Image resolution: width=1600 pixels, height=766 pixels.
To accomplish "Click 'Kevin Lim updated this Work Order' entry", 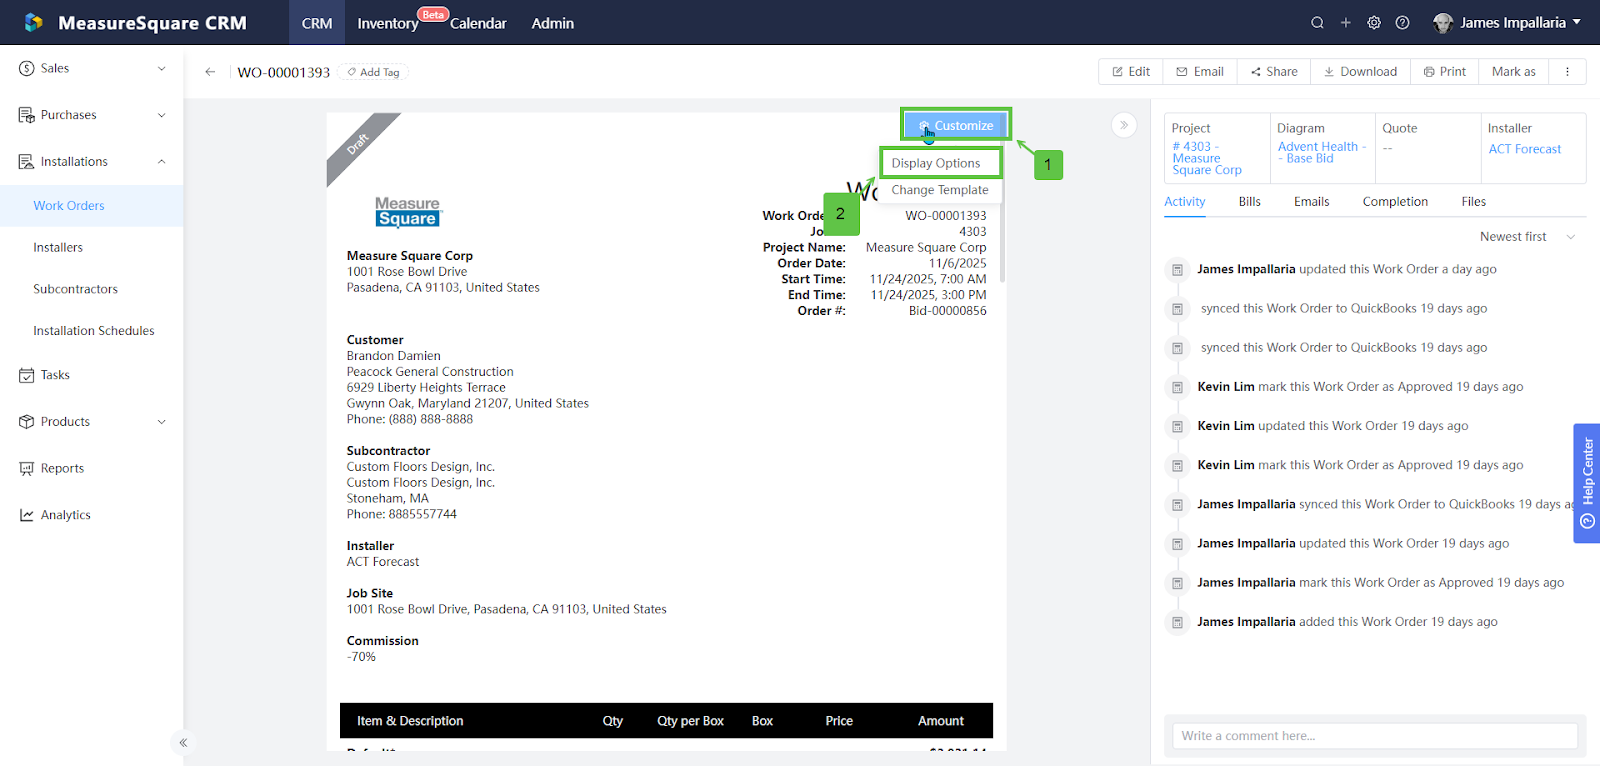I will [1333, 426].
